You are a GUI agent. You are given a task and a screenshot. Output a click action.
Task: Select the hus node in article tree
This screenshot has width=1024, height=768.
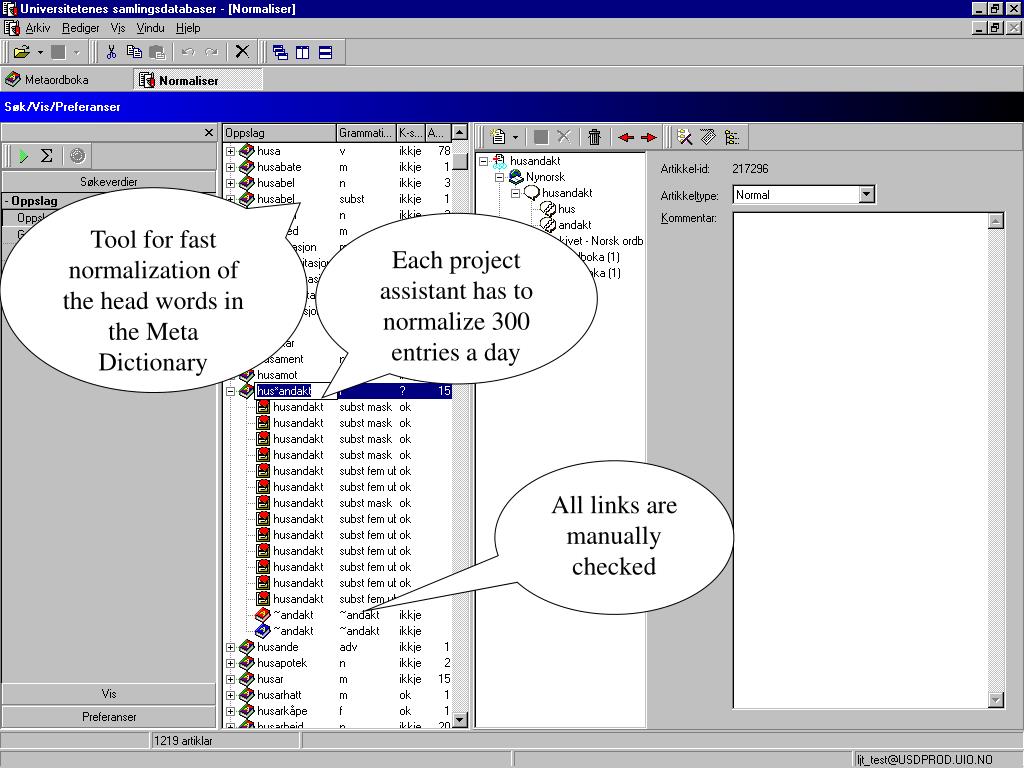pyautogui.click(x=566, y=209)
